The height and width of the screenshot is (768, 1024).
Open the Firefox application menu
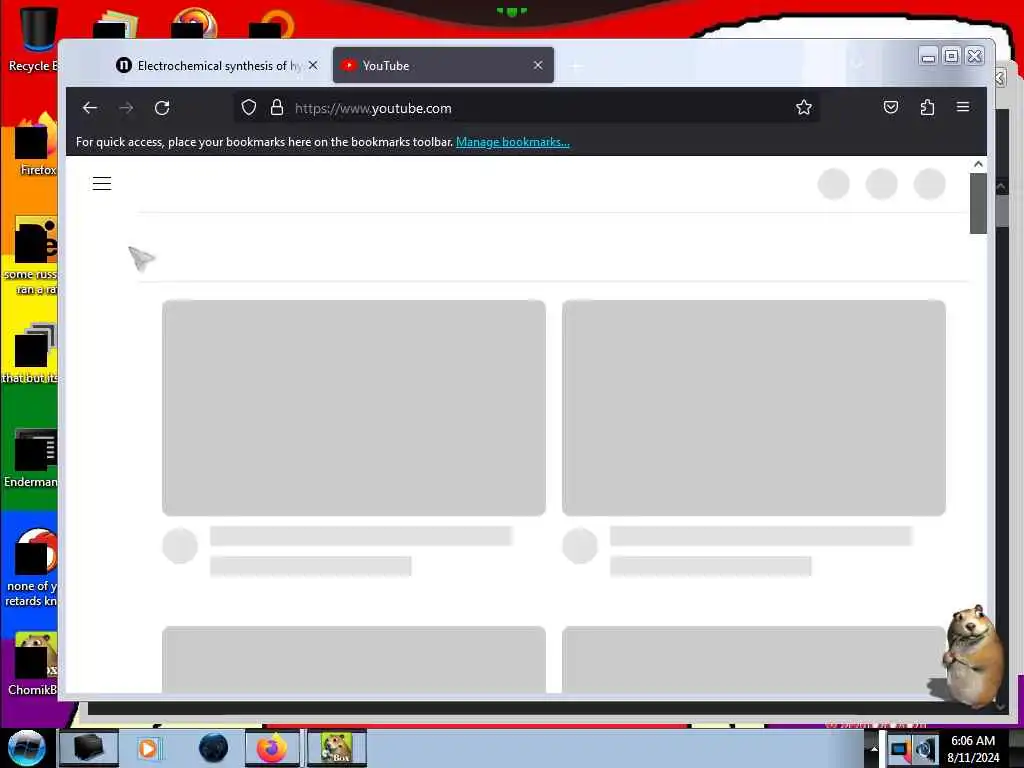click(x=963, y=107)
